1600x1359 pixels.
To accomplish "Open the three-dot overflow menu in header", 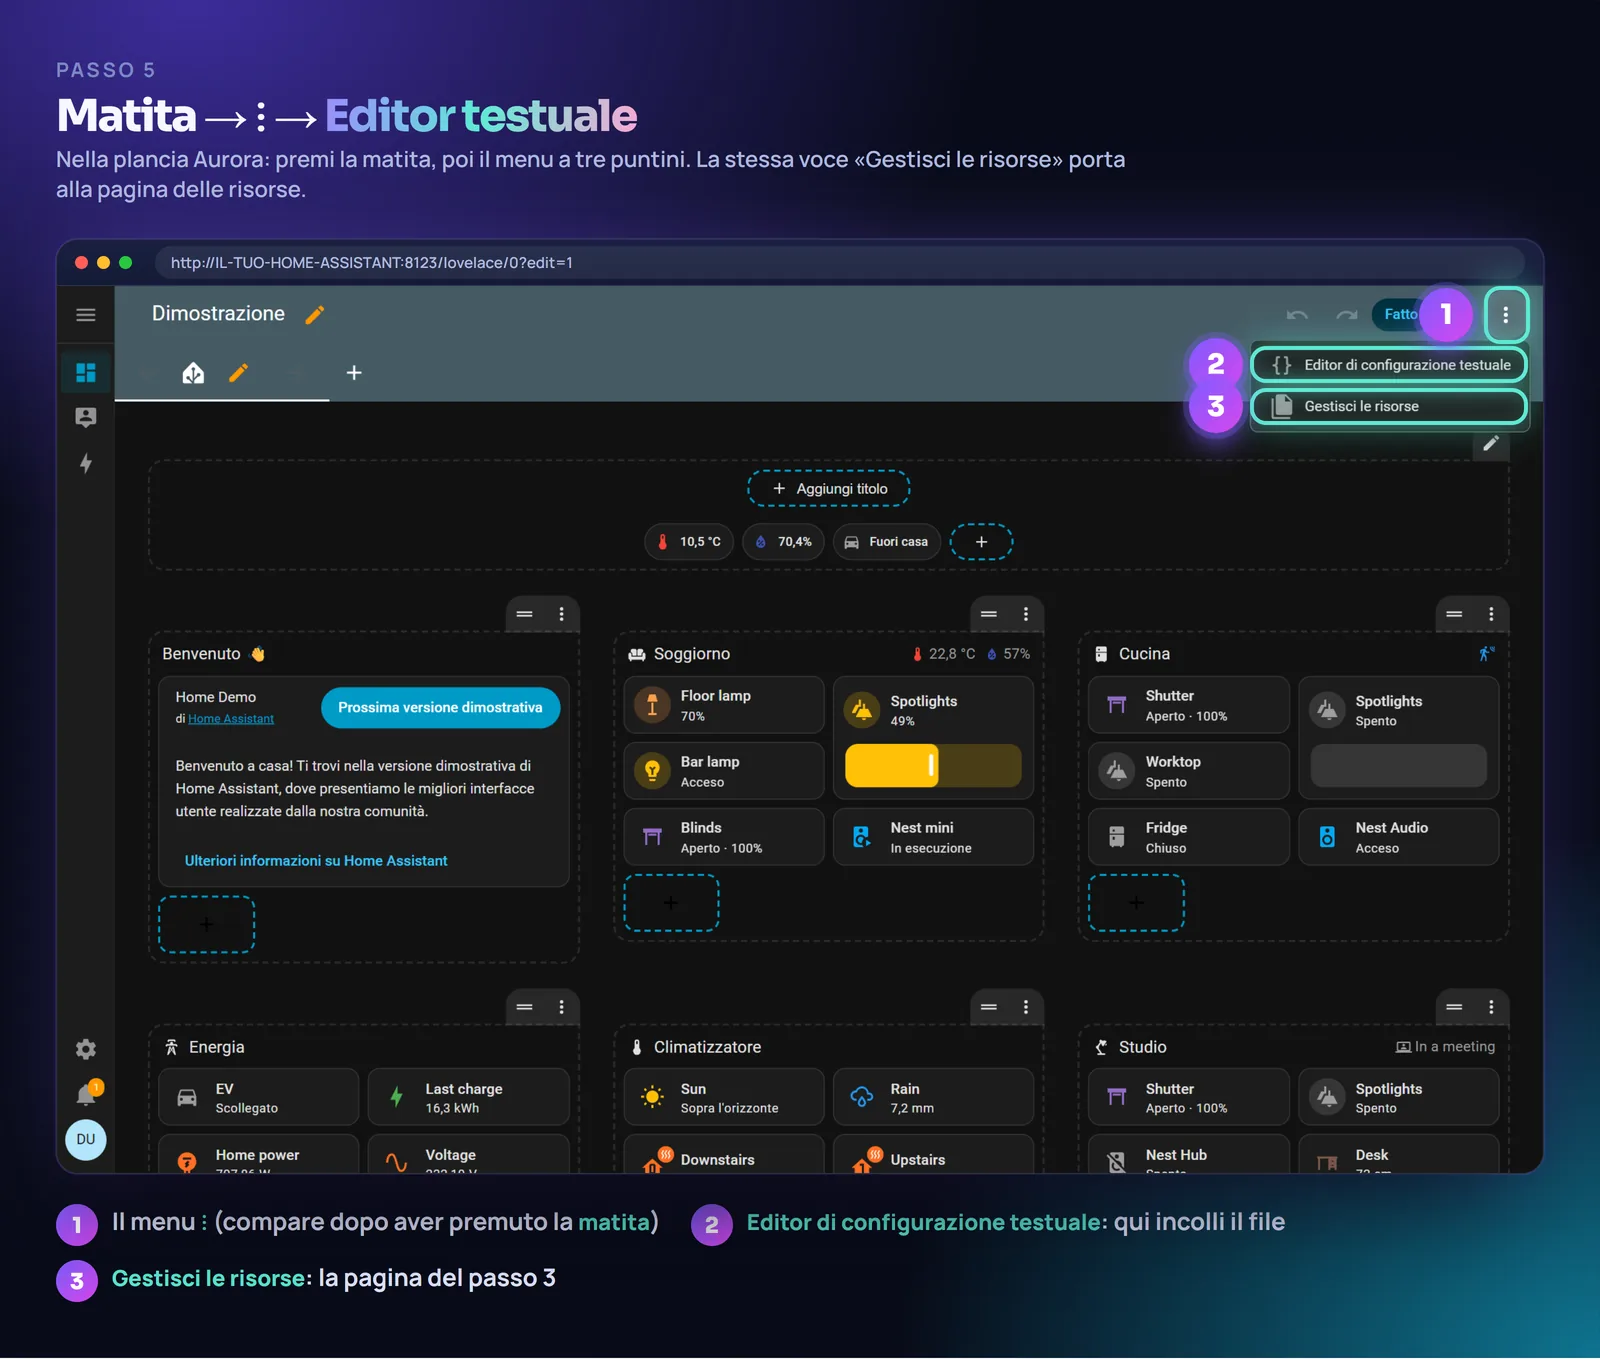I will (x=1506, y=315).
